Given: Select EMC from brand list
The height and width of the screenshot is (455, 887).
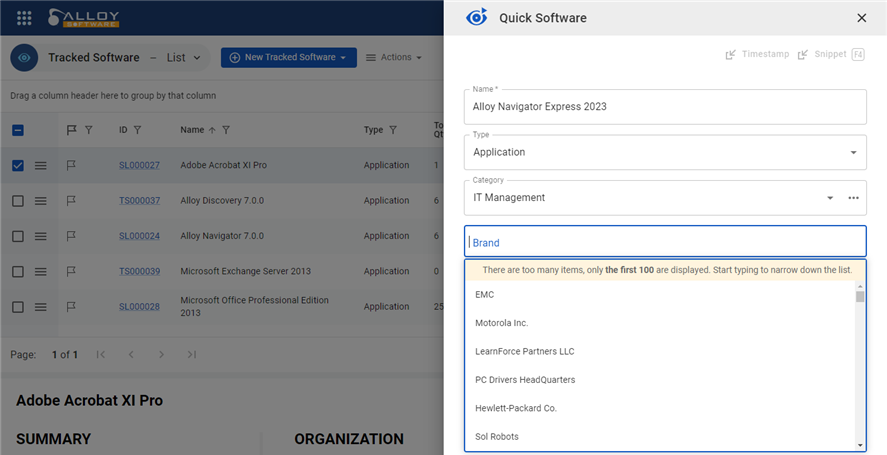Looking at the screenshot, I should coord(661,294).
